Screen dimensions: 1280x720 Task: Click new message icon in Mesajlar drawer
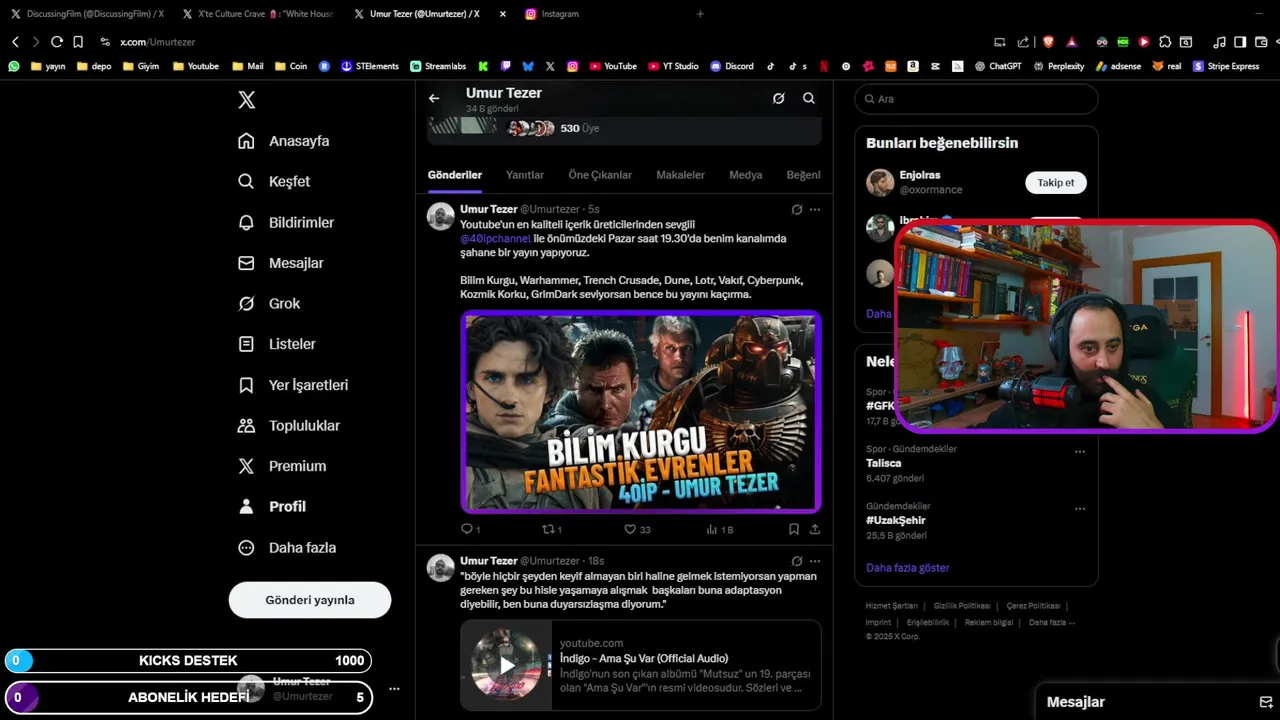pos(1265,702)
